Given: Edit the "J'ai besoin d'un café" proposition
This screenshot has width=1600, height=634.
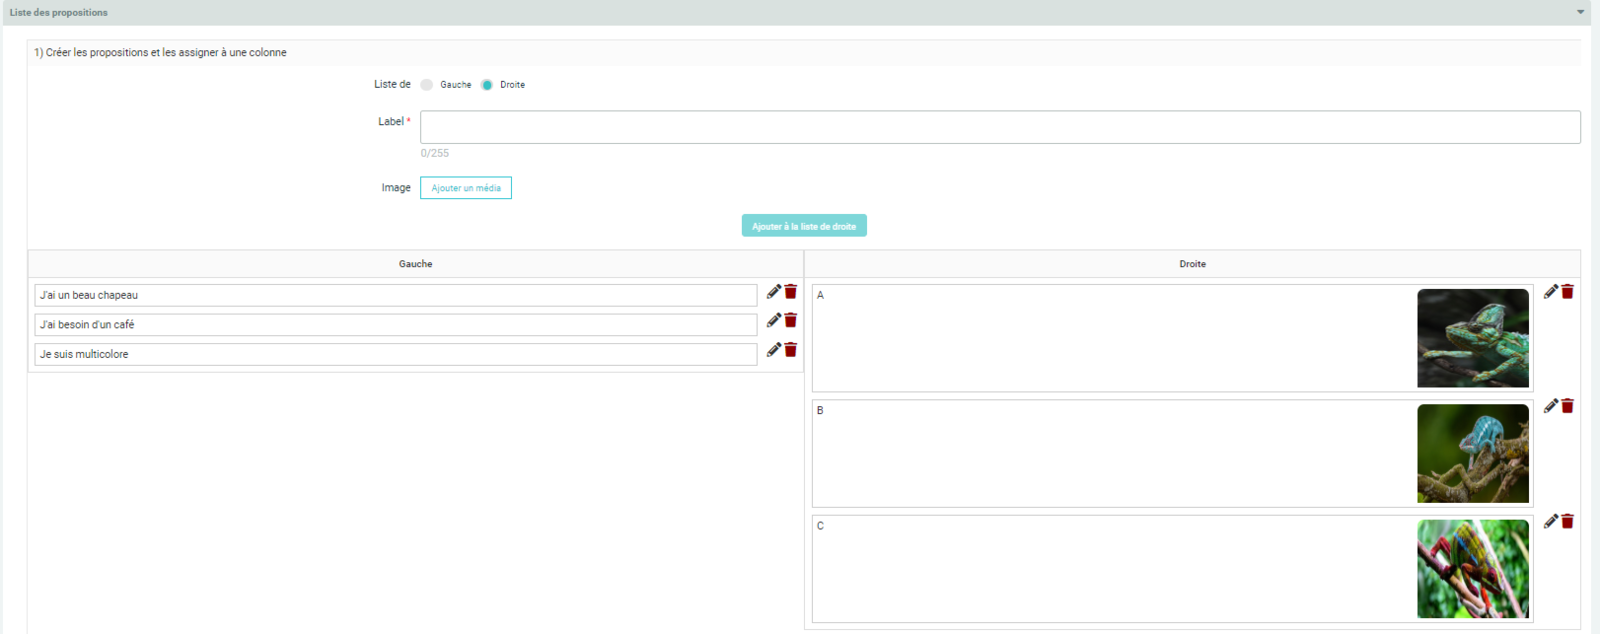Looking at the screenshot, I should click(x=774, y=320).
